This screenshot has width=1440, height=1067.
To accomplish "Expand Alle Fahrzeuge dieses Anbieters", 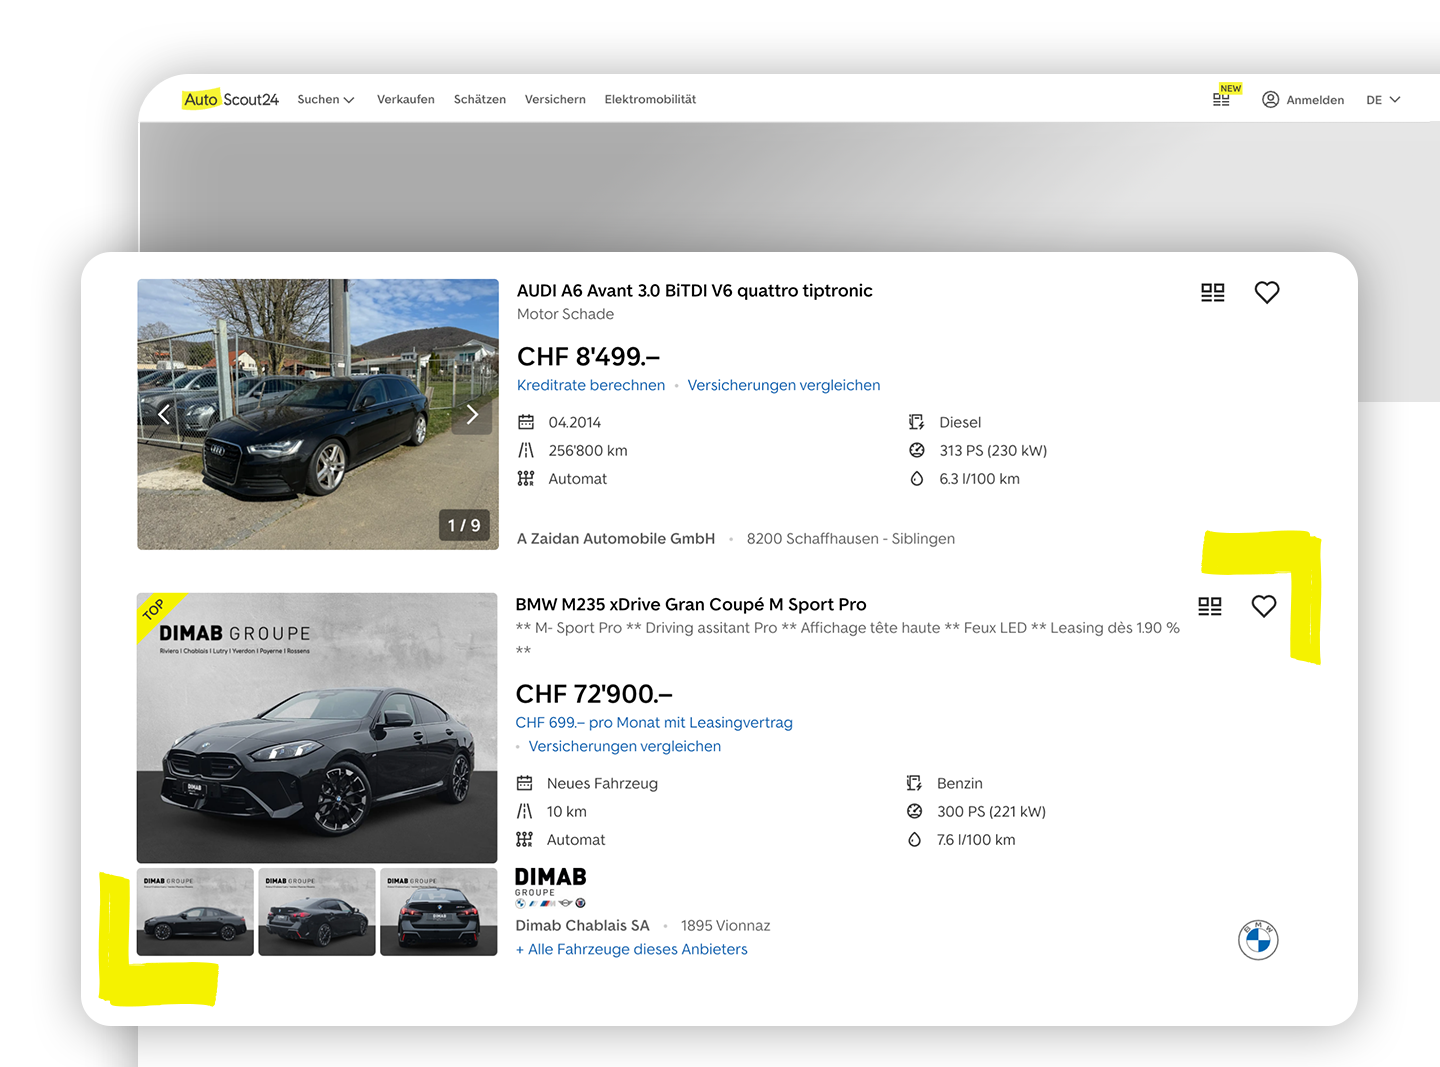I will (x=631, y=949).
